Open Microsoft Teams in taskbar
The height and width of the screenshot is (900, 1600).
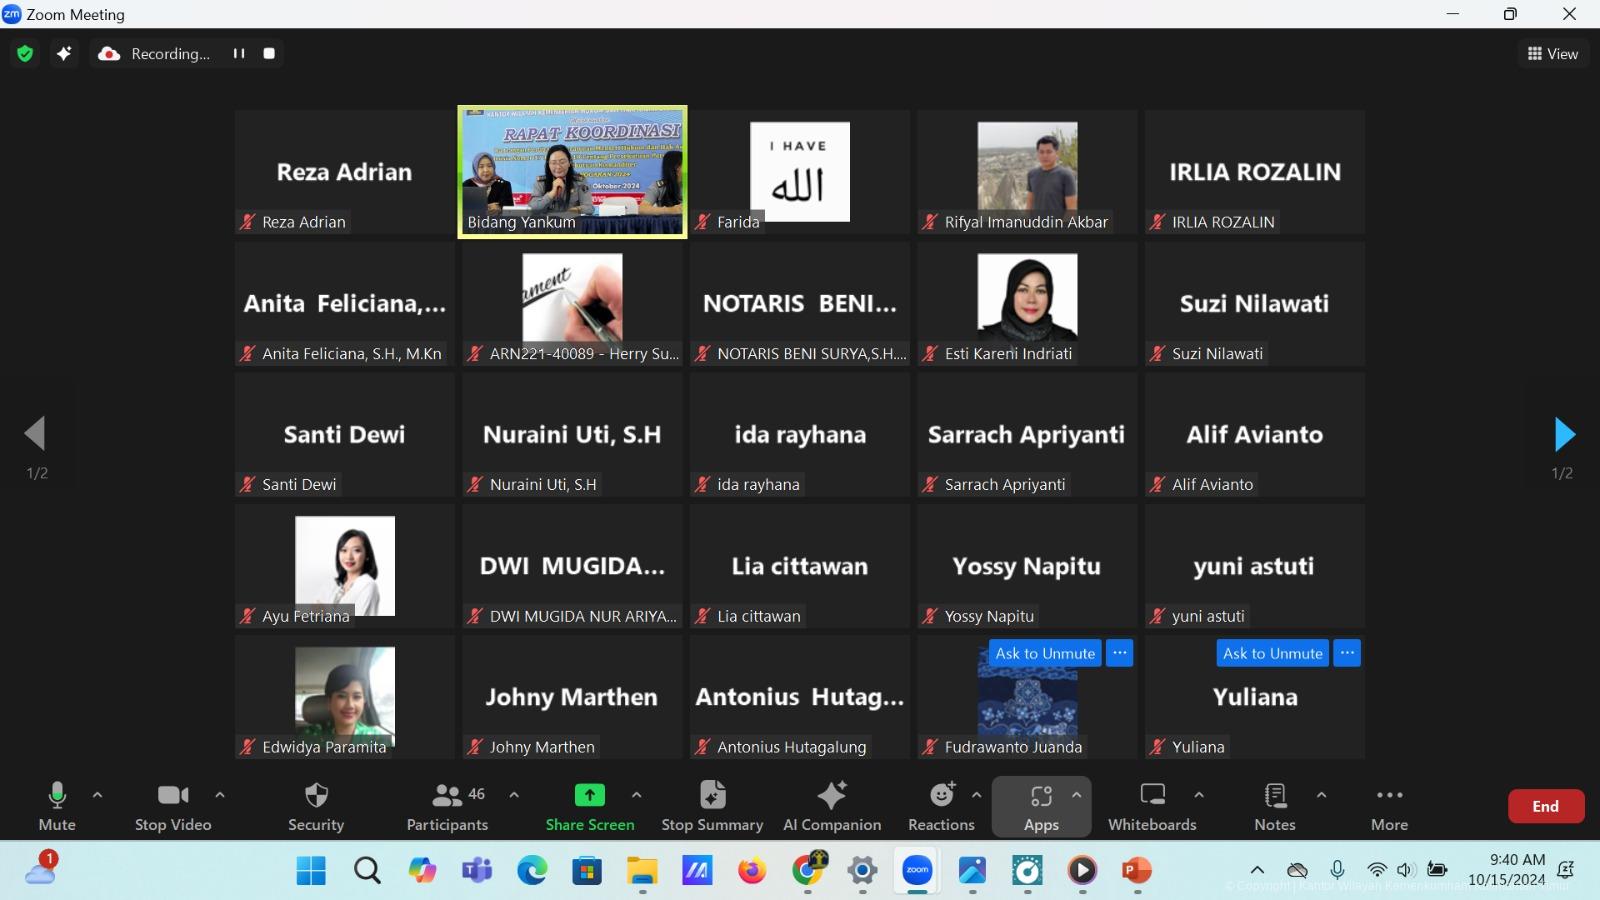coord(477,871)
